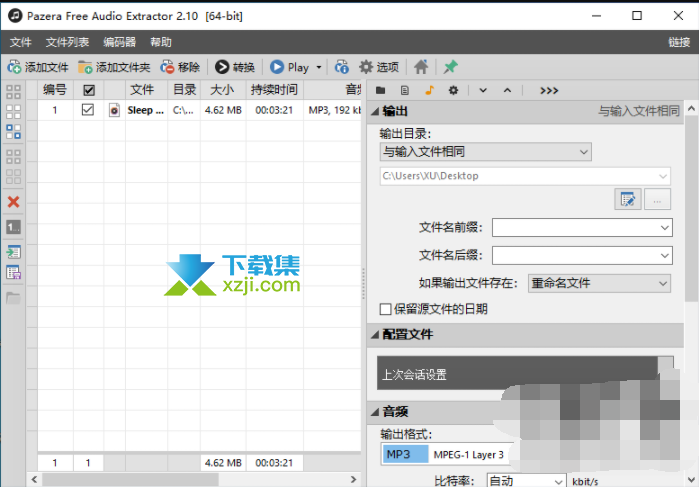Open the 文件列表 menu

[x=67, y=42]
